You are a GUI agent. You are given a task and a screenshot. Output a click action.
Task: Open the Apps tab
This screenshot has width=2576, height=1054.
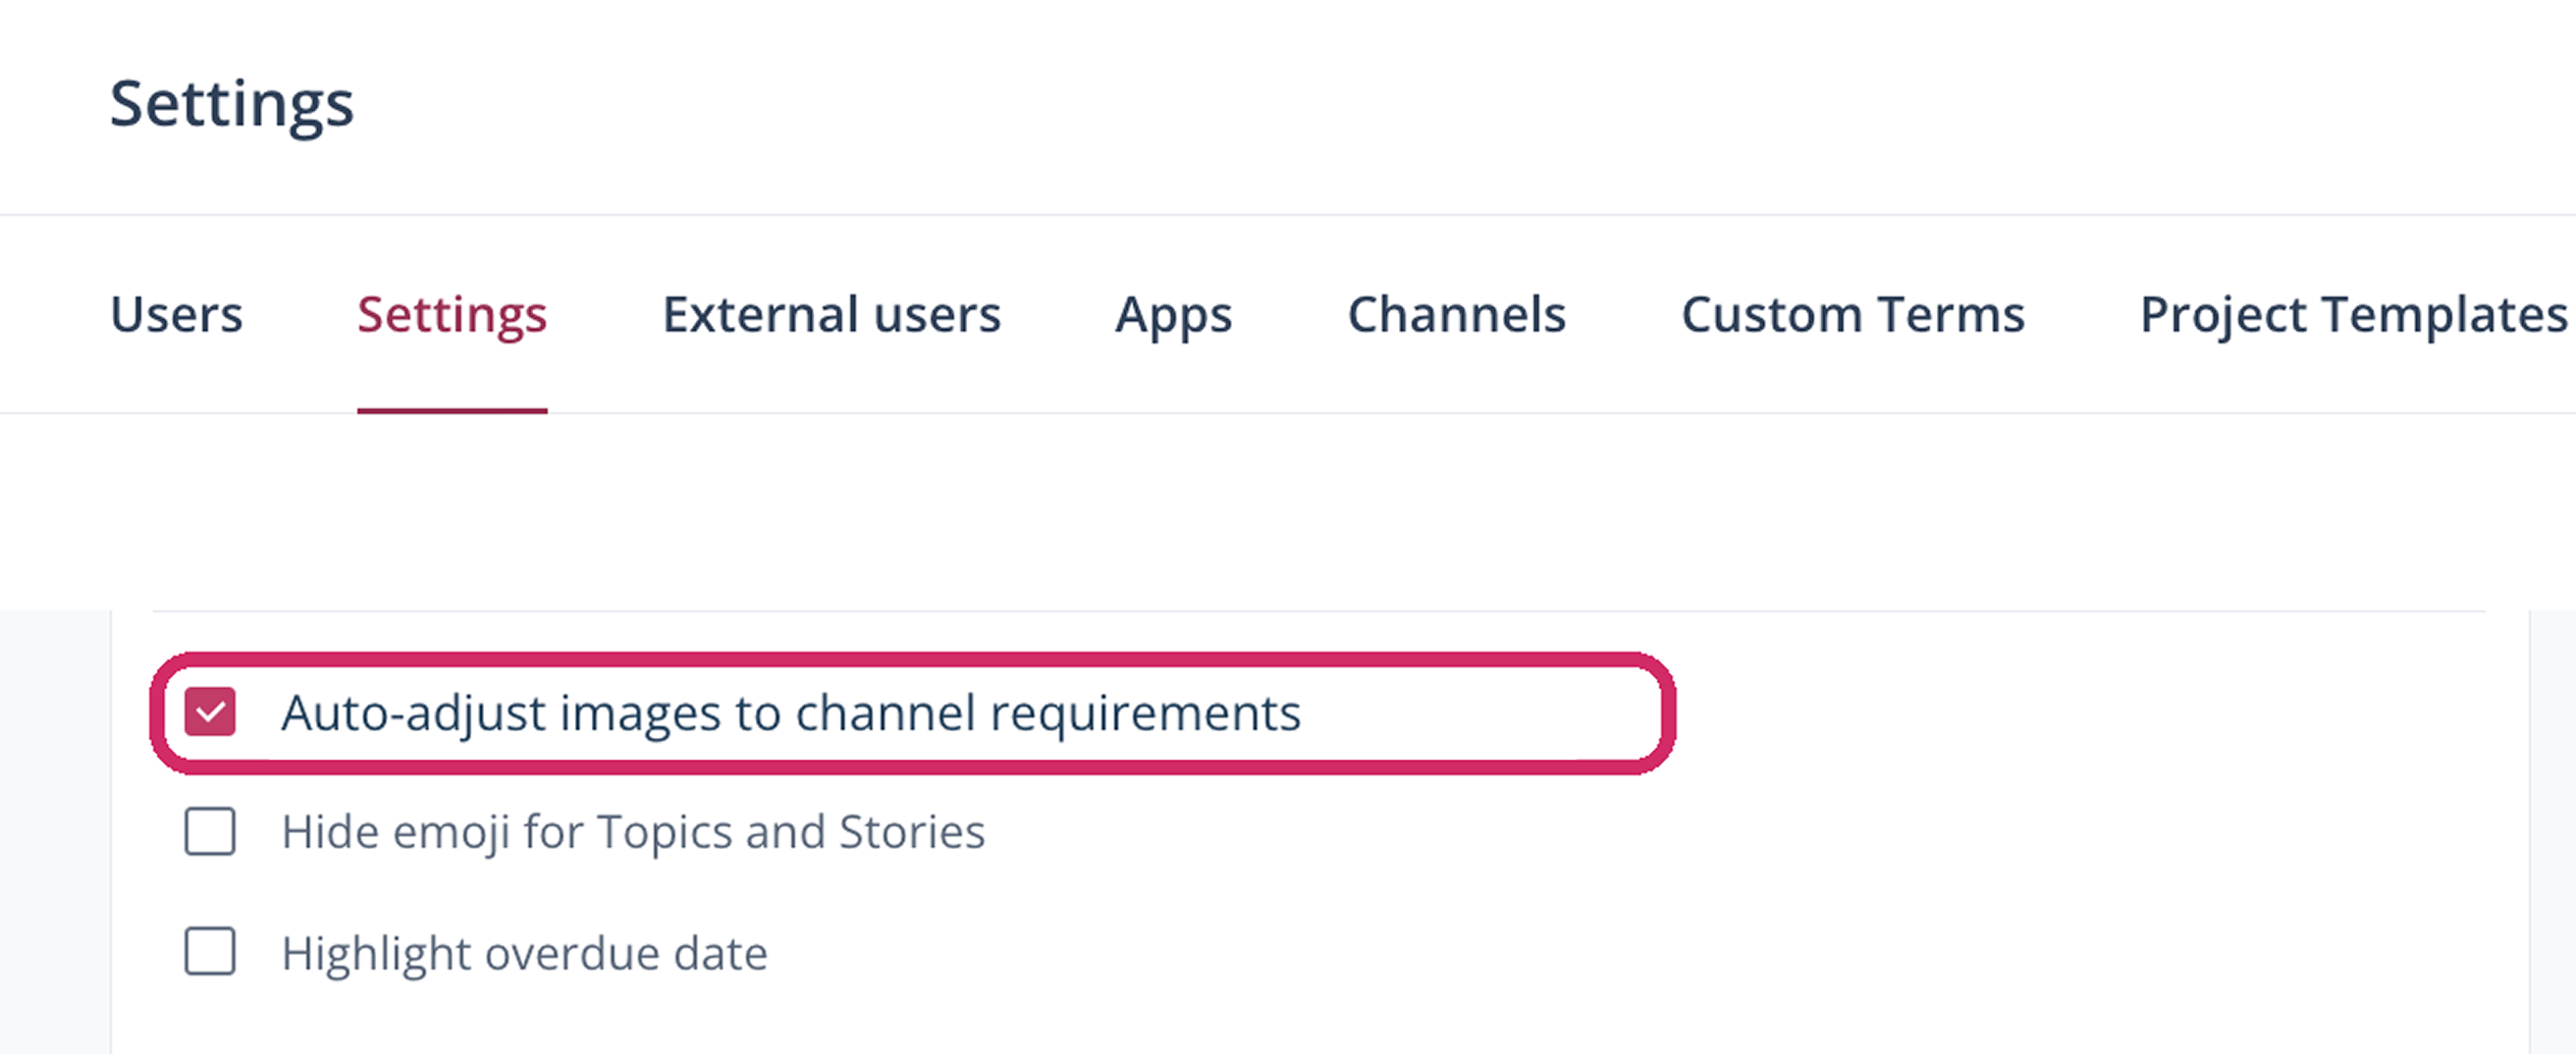point(1173,315)
